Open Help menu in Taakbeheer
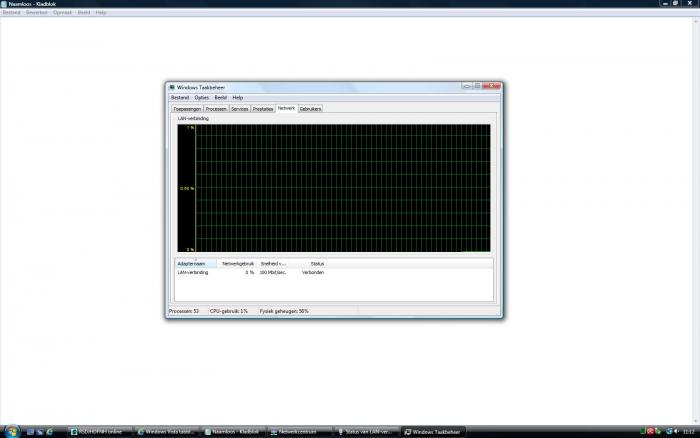This screenshot has width=700, height=438. tap(238, 97)
